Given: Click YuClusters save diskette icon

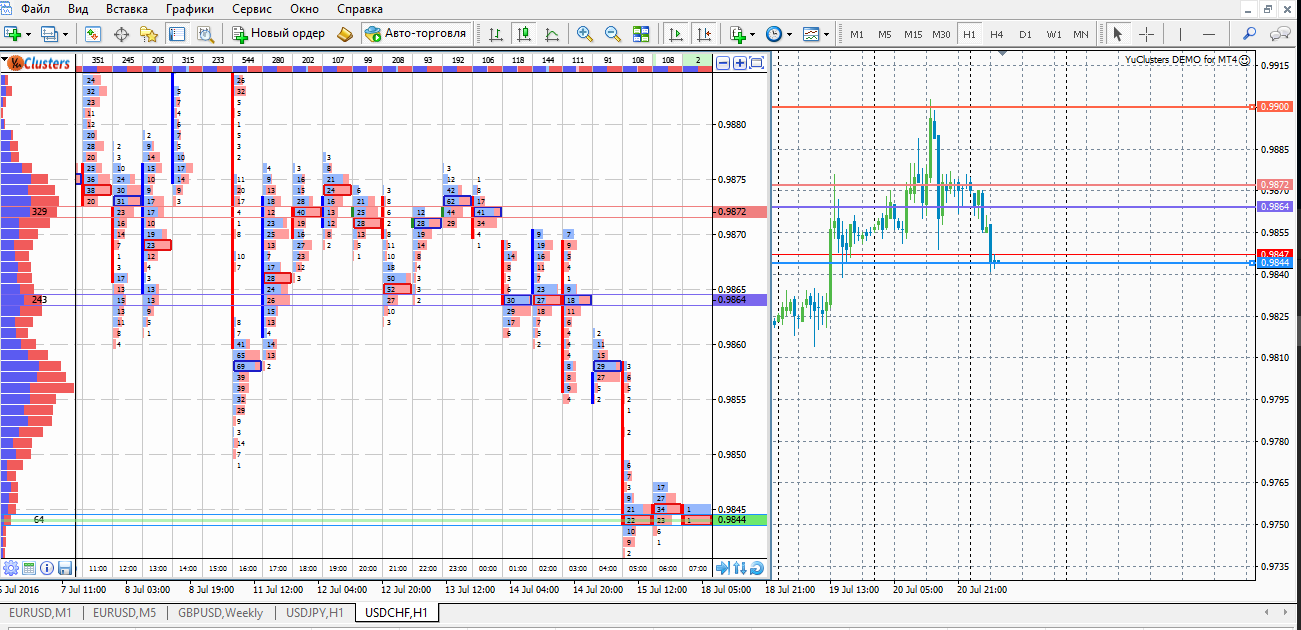Looking at the screenshot, I should click(65, 568).
